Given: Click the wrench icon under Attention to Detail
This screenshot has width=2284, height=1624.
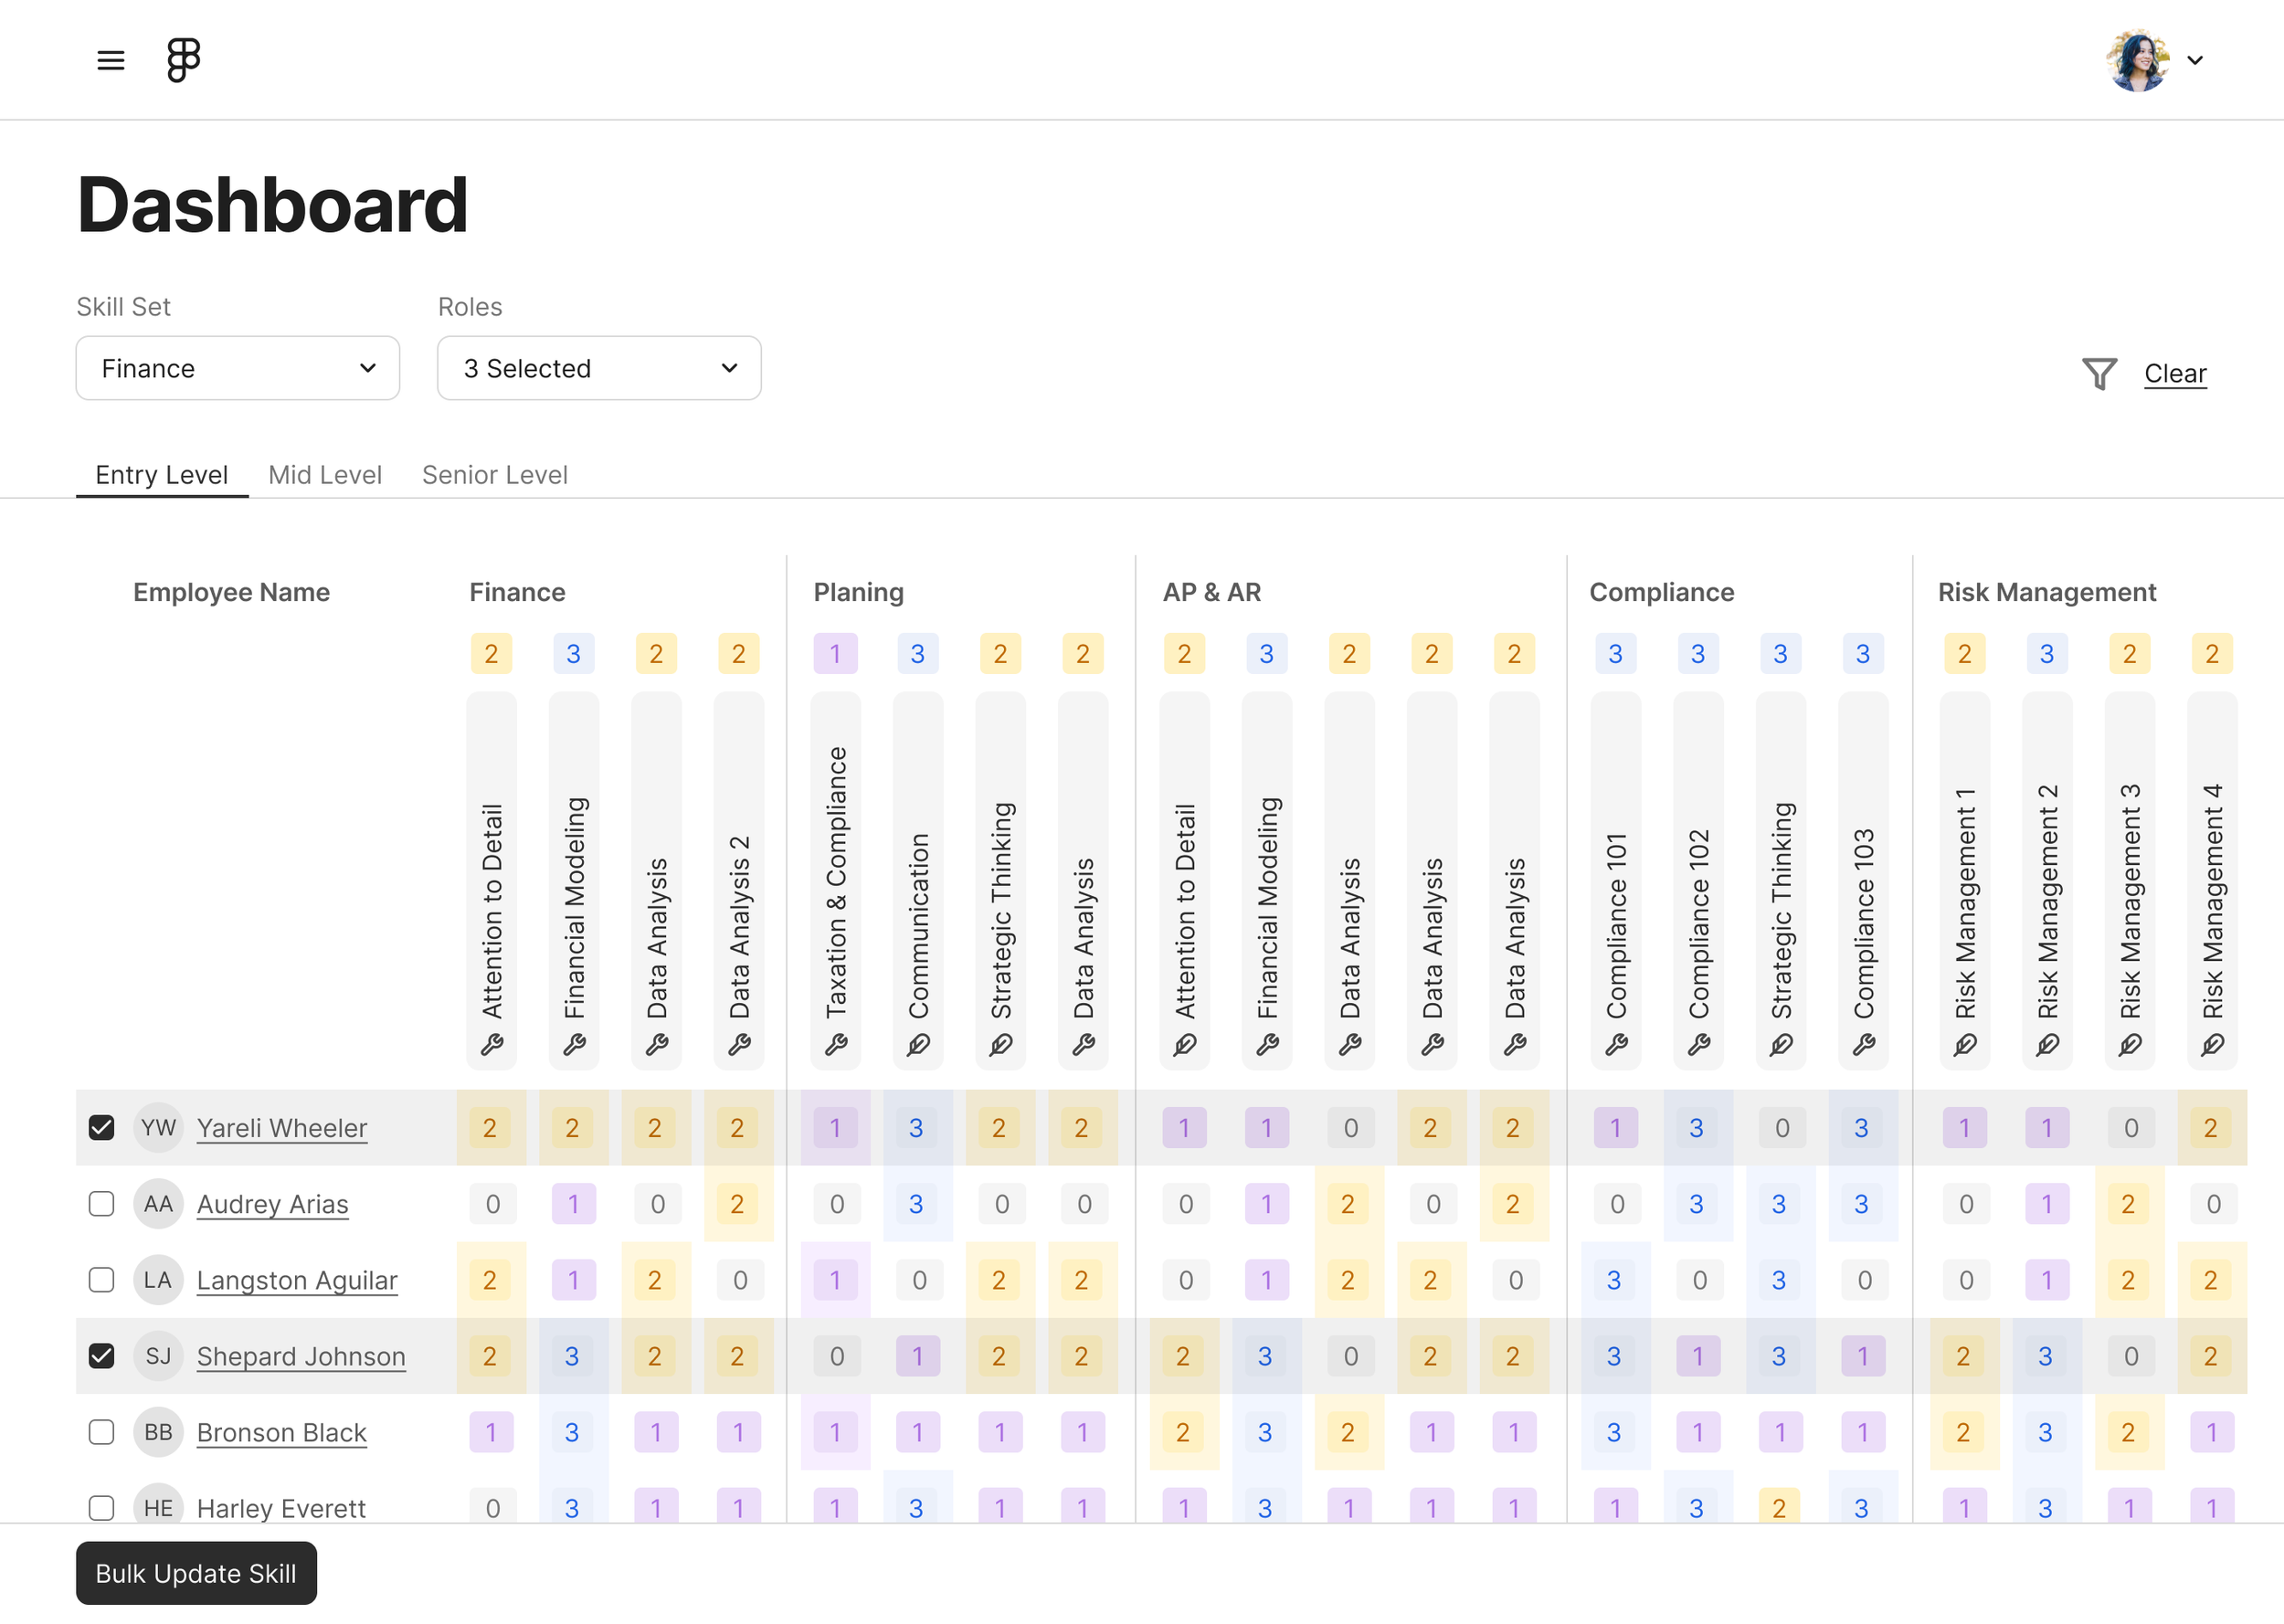Looking at the screenshot, I should click(491, 1045).
